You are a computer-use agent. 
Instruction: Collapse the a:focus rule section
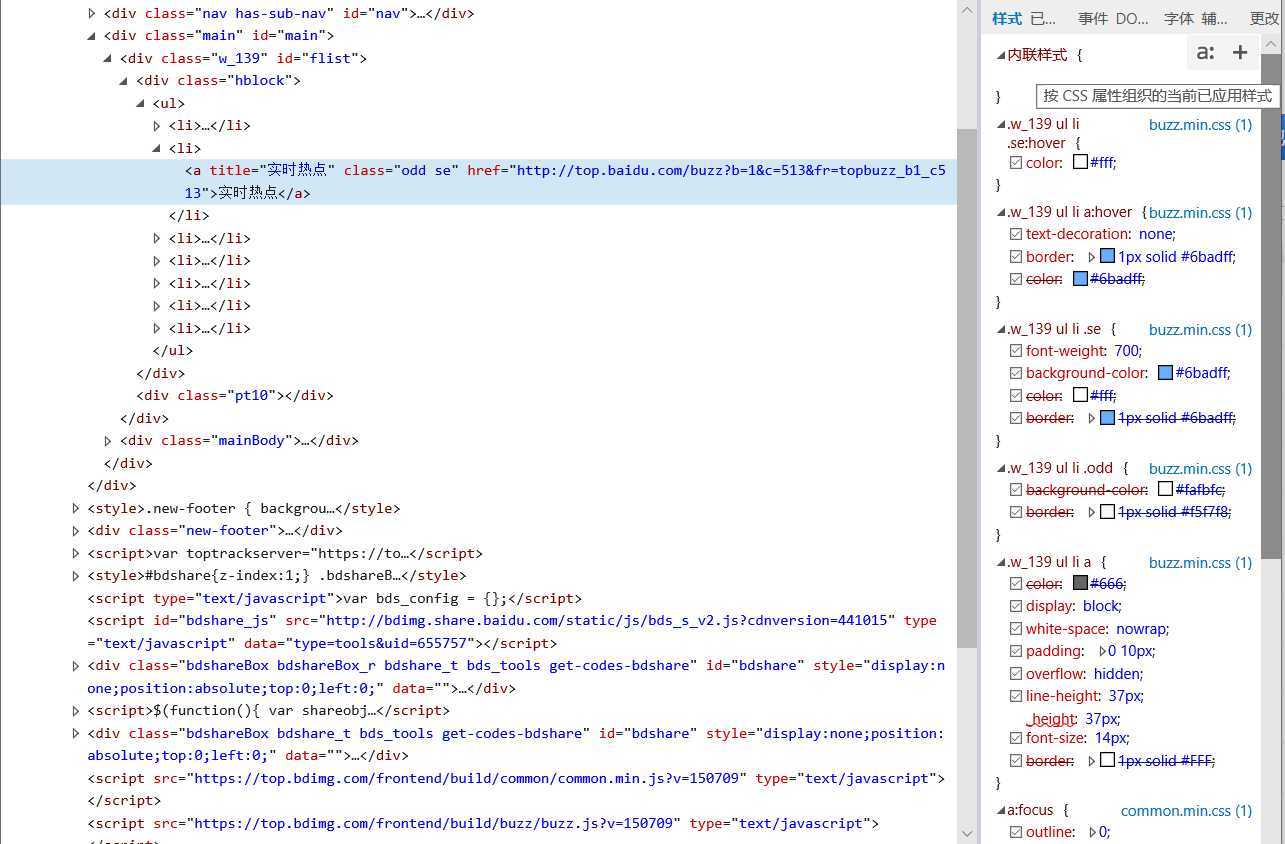pyautogui.click(x=1001, y=810)
